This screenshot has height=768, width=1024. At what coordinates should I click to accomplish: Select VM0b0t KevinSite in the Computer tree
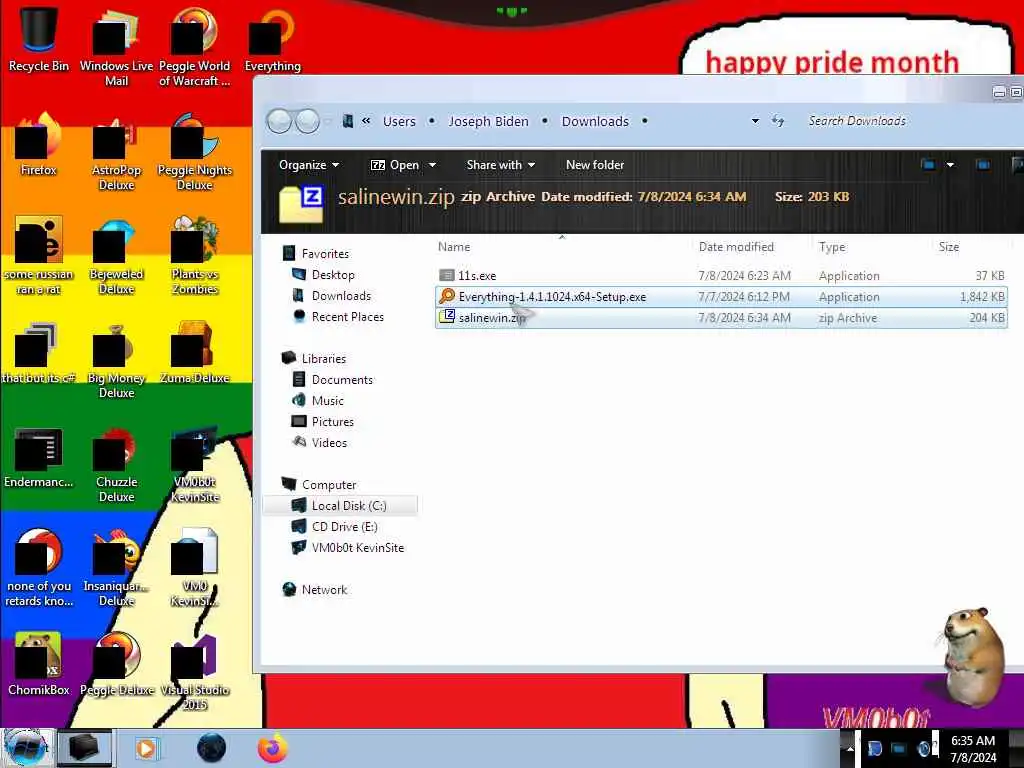tap(357, 547)
